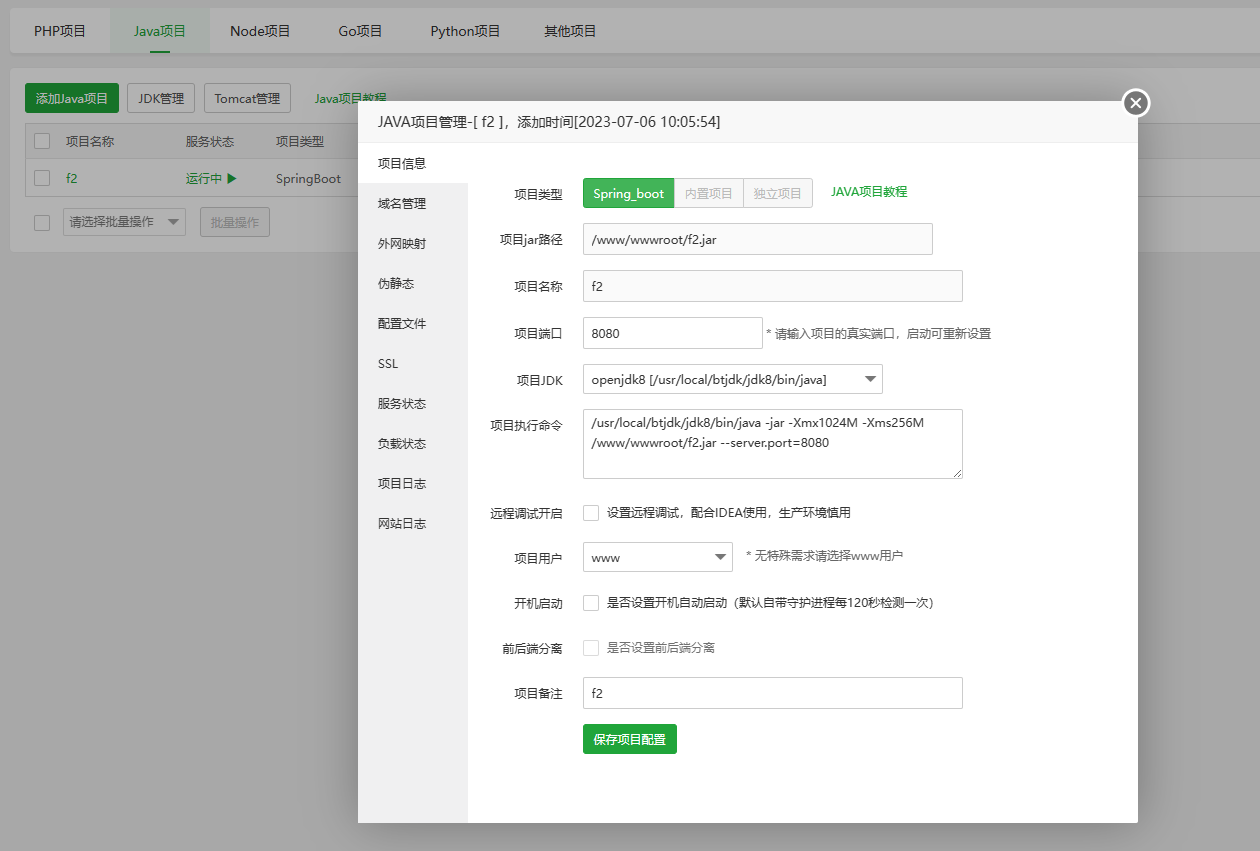Select the 内置项目 project type
The image size is (1260, 851).
point(708,192)
